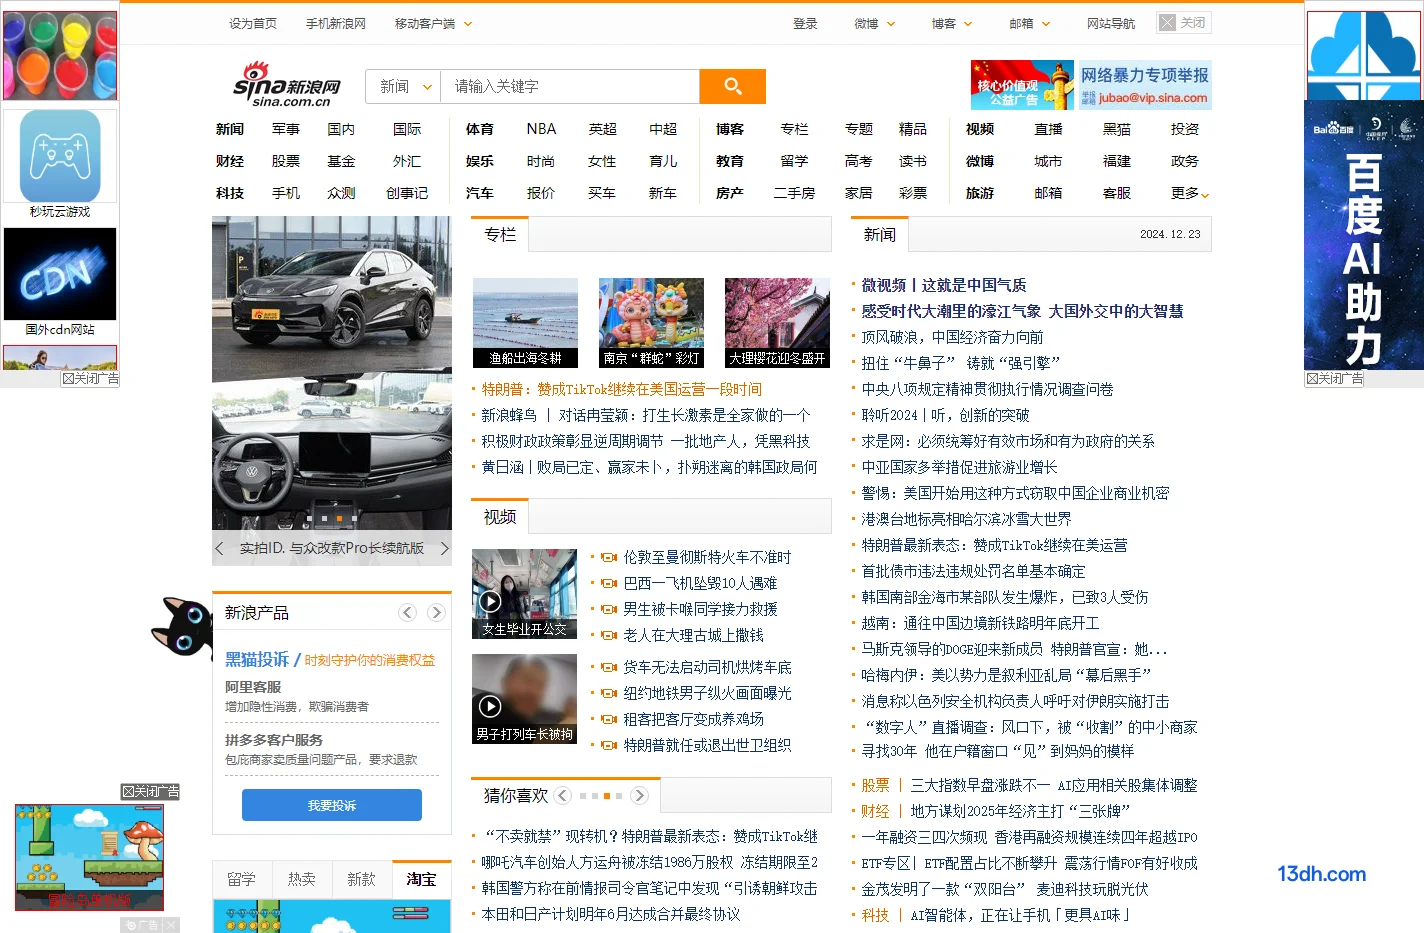
Task: Open video icon next to 纽约地铁男子纵火画面曝光
Action: click(608, 693)
